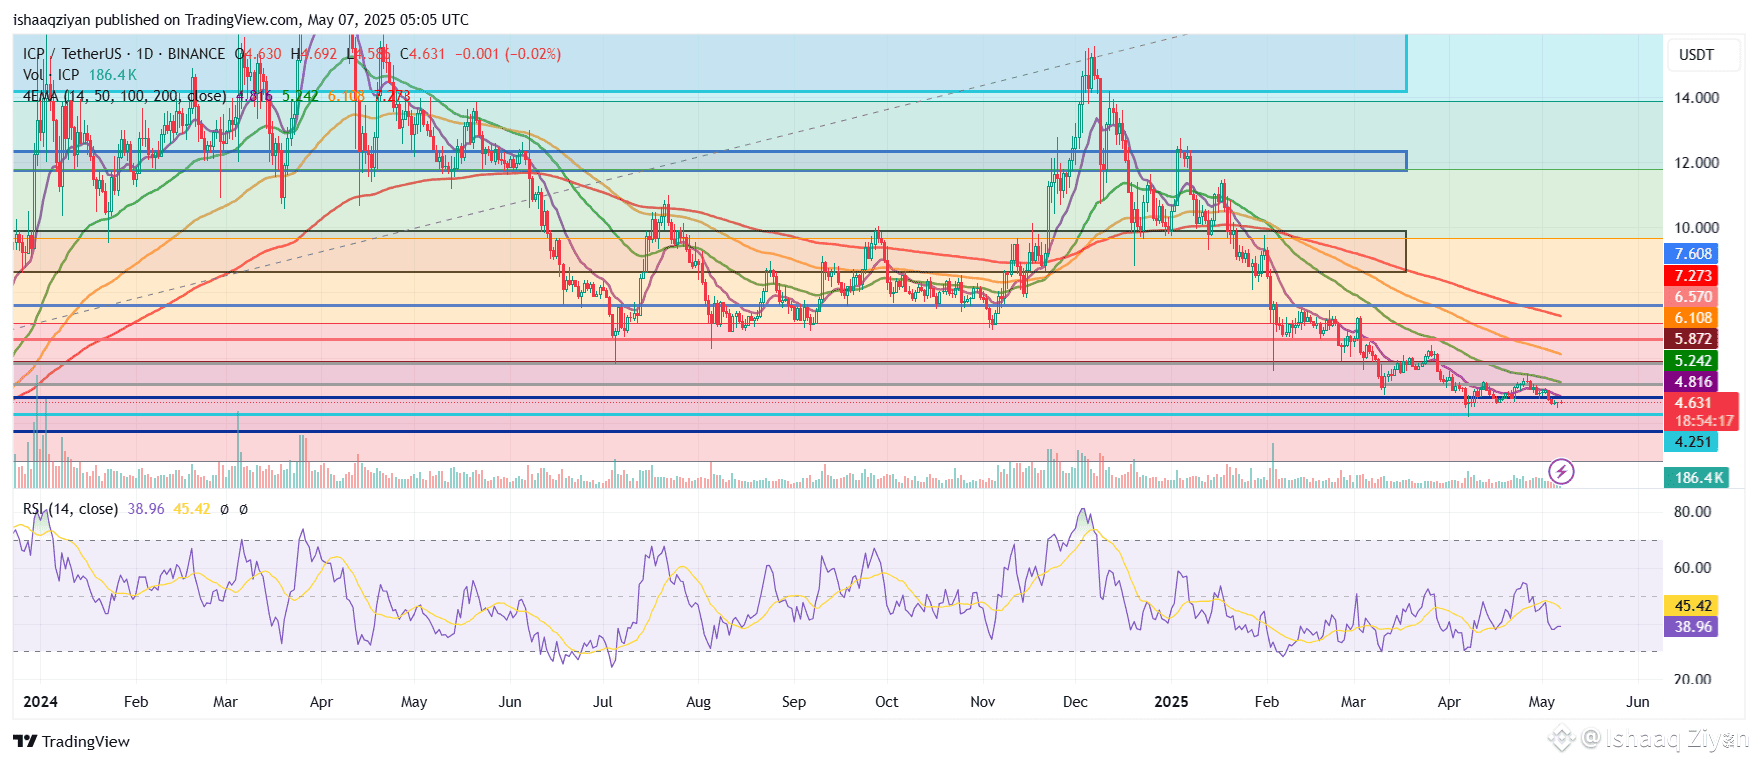Click the Jul label on time axis
The image size is (1758, 763).
[602, 702]
